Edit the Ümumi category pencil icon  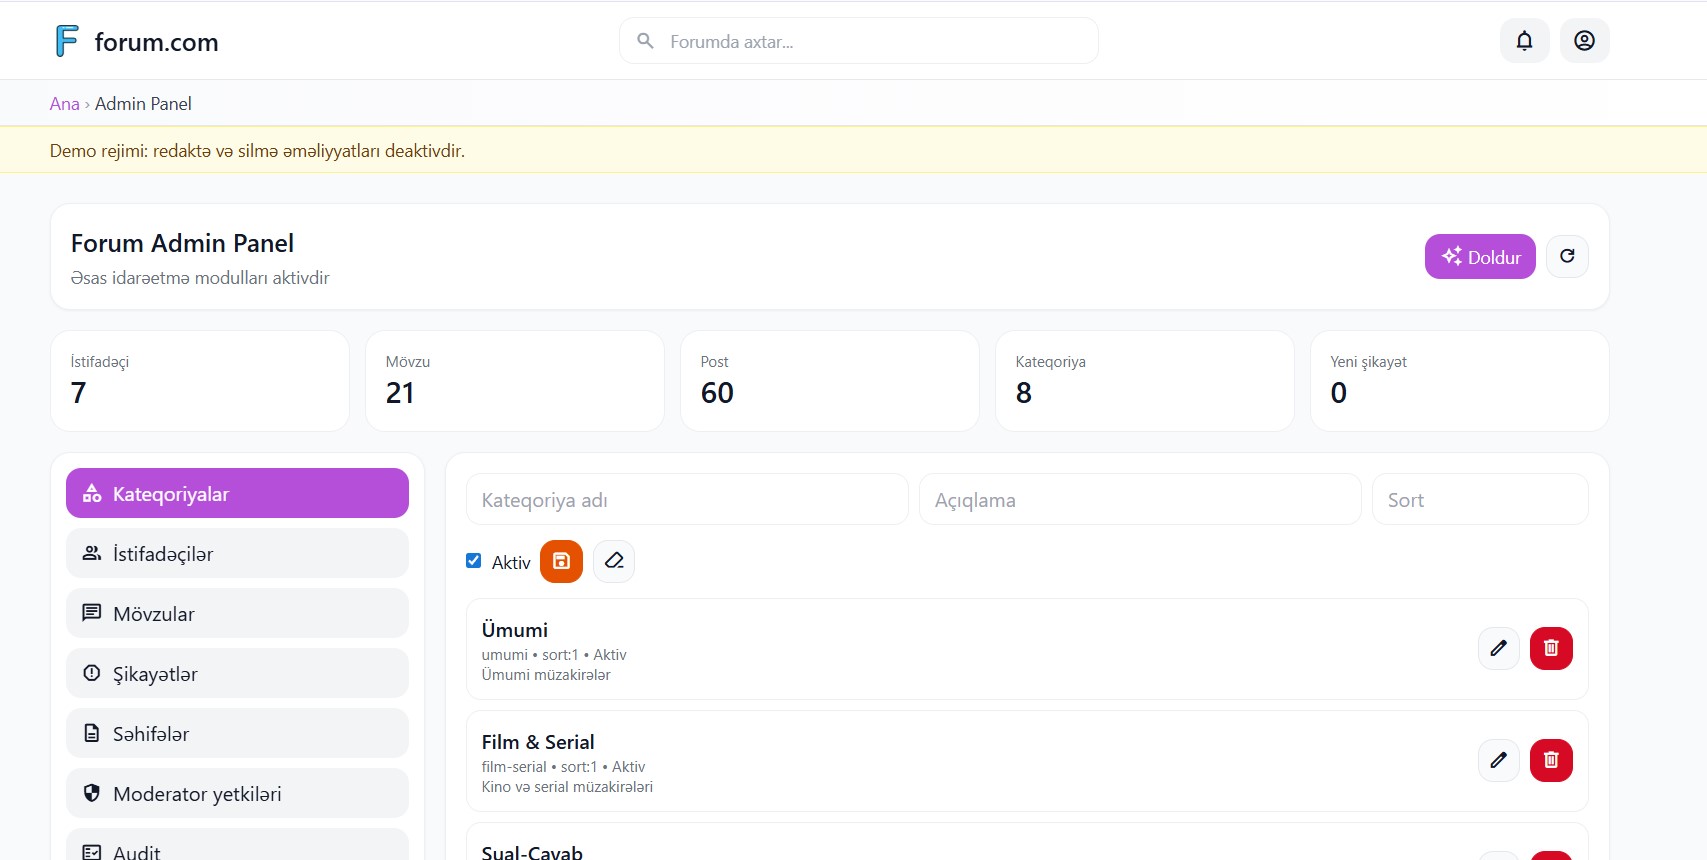(1498, 649)
